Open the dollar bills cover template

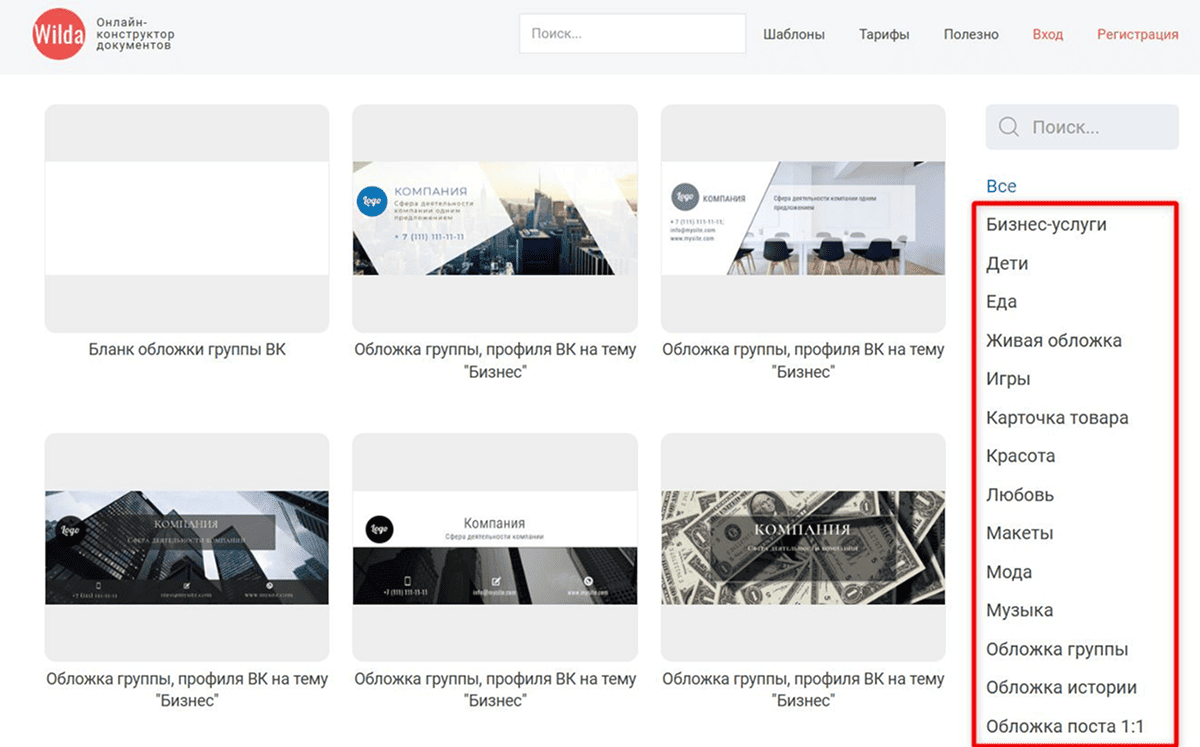tap(803, 547)
